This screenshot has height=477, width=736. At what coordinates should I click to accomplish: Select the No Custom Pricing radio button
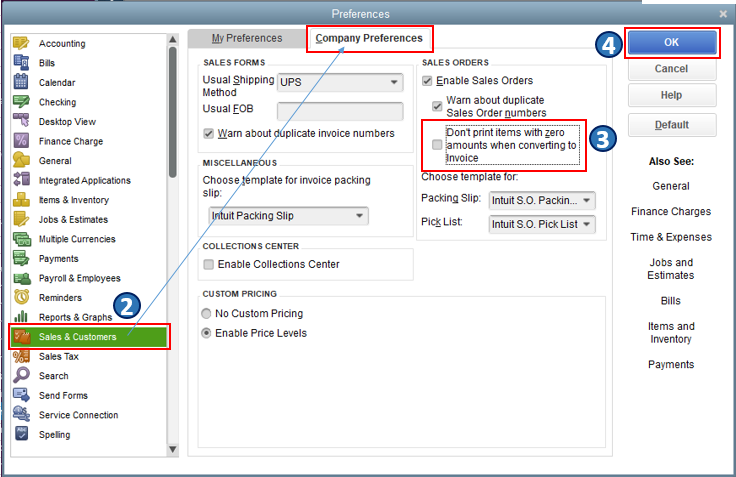[206, 313]
